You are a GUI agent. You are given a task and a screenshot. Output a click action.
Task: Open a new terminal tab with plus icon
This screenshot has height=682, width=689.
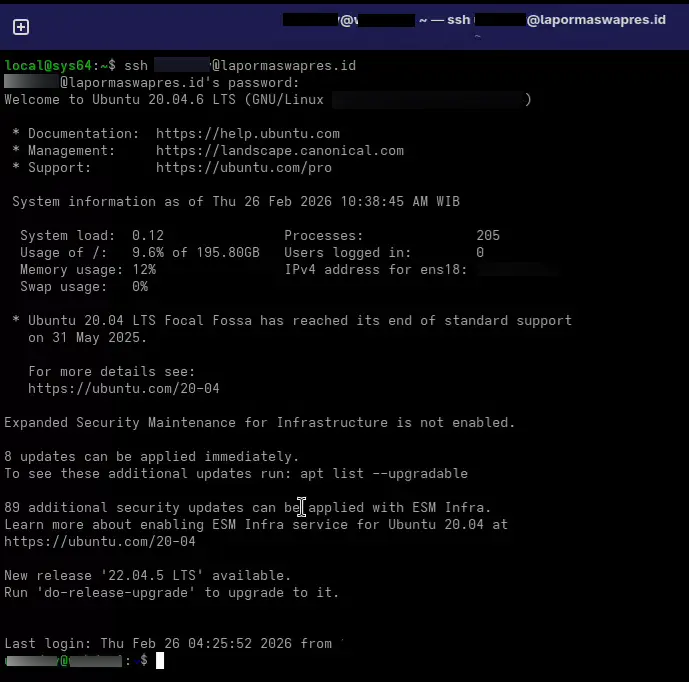21,27
